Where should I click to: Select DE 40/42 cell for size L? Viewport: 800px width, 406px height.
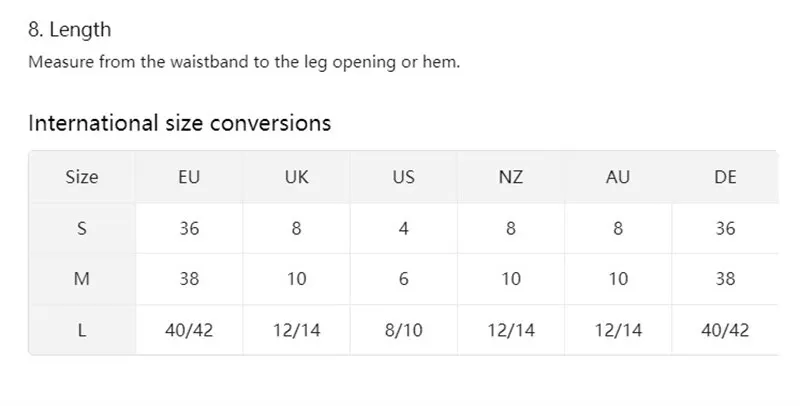pos(725,330)
